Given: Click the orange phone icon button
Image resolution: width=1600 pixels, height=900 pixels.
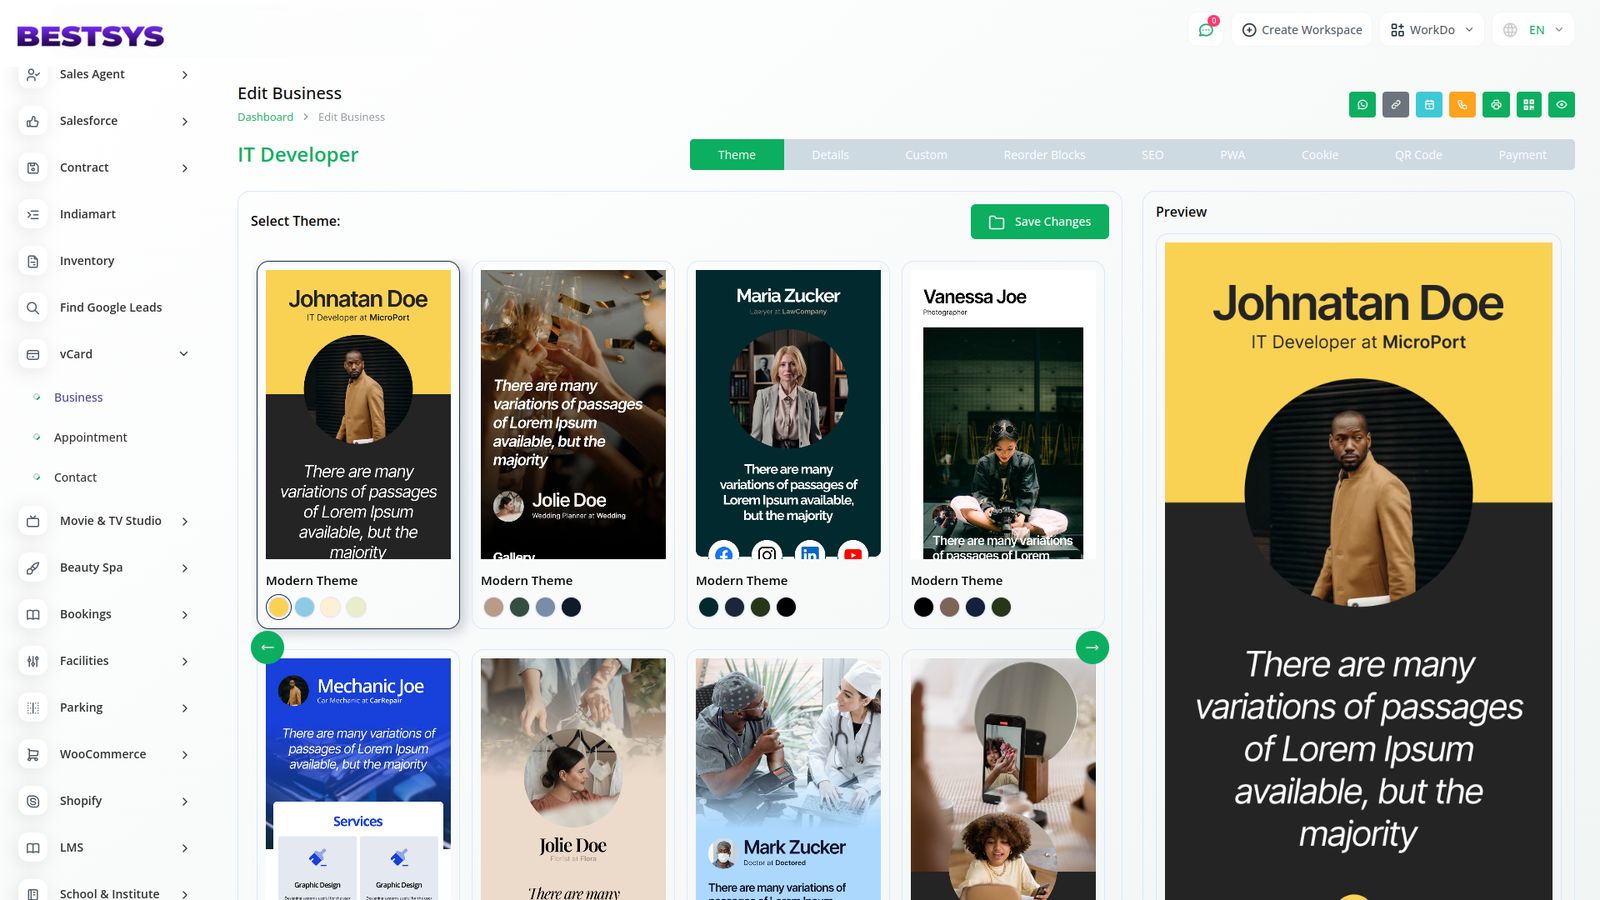Looking at the screenshot, I should tap(1462, 105).
